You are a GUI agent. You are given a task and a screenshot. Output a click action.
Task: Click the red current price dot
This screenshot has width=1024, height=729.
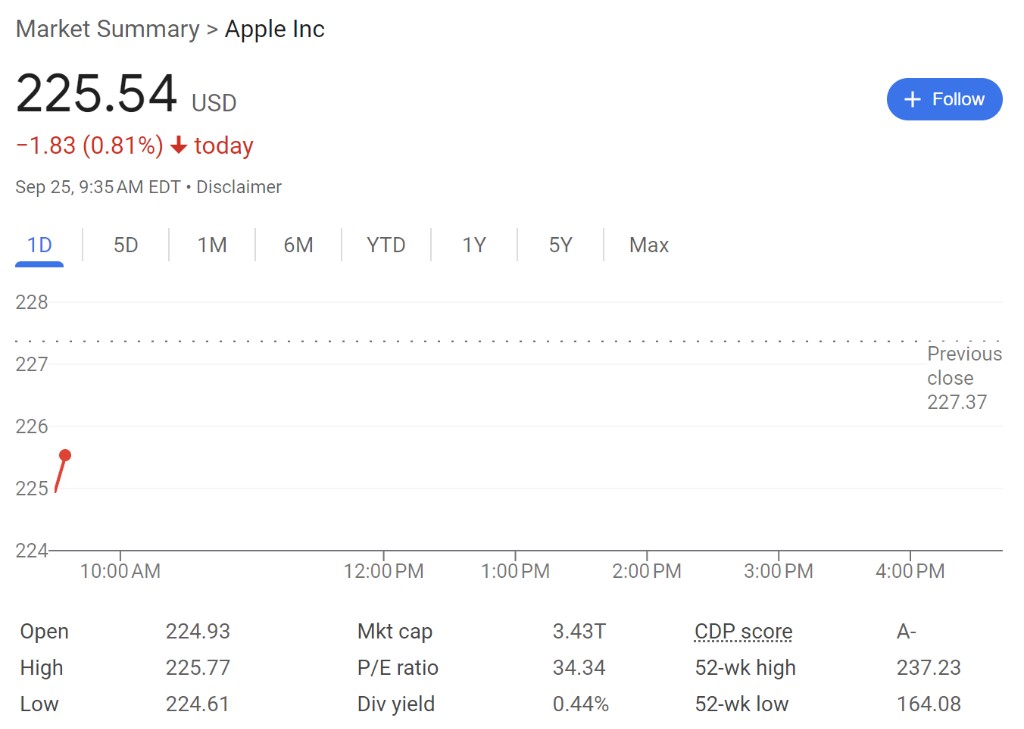[65, 455]
